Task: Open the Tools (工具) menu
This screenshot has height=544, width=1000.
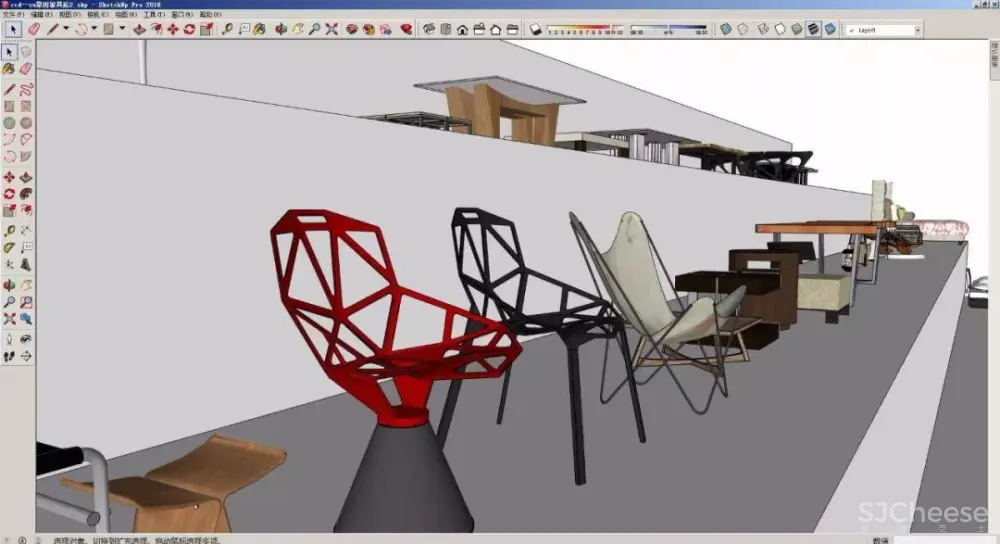Action: [154, 16]
